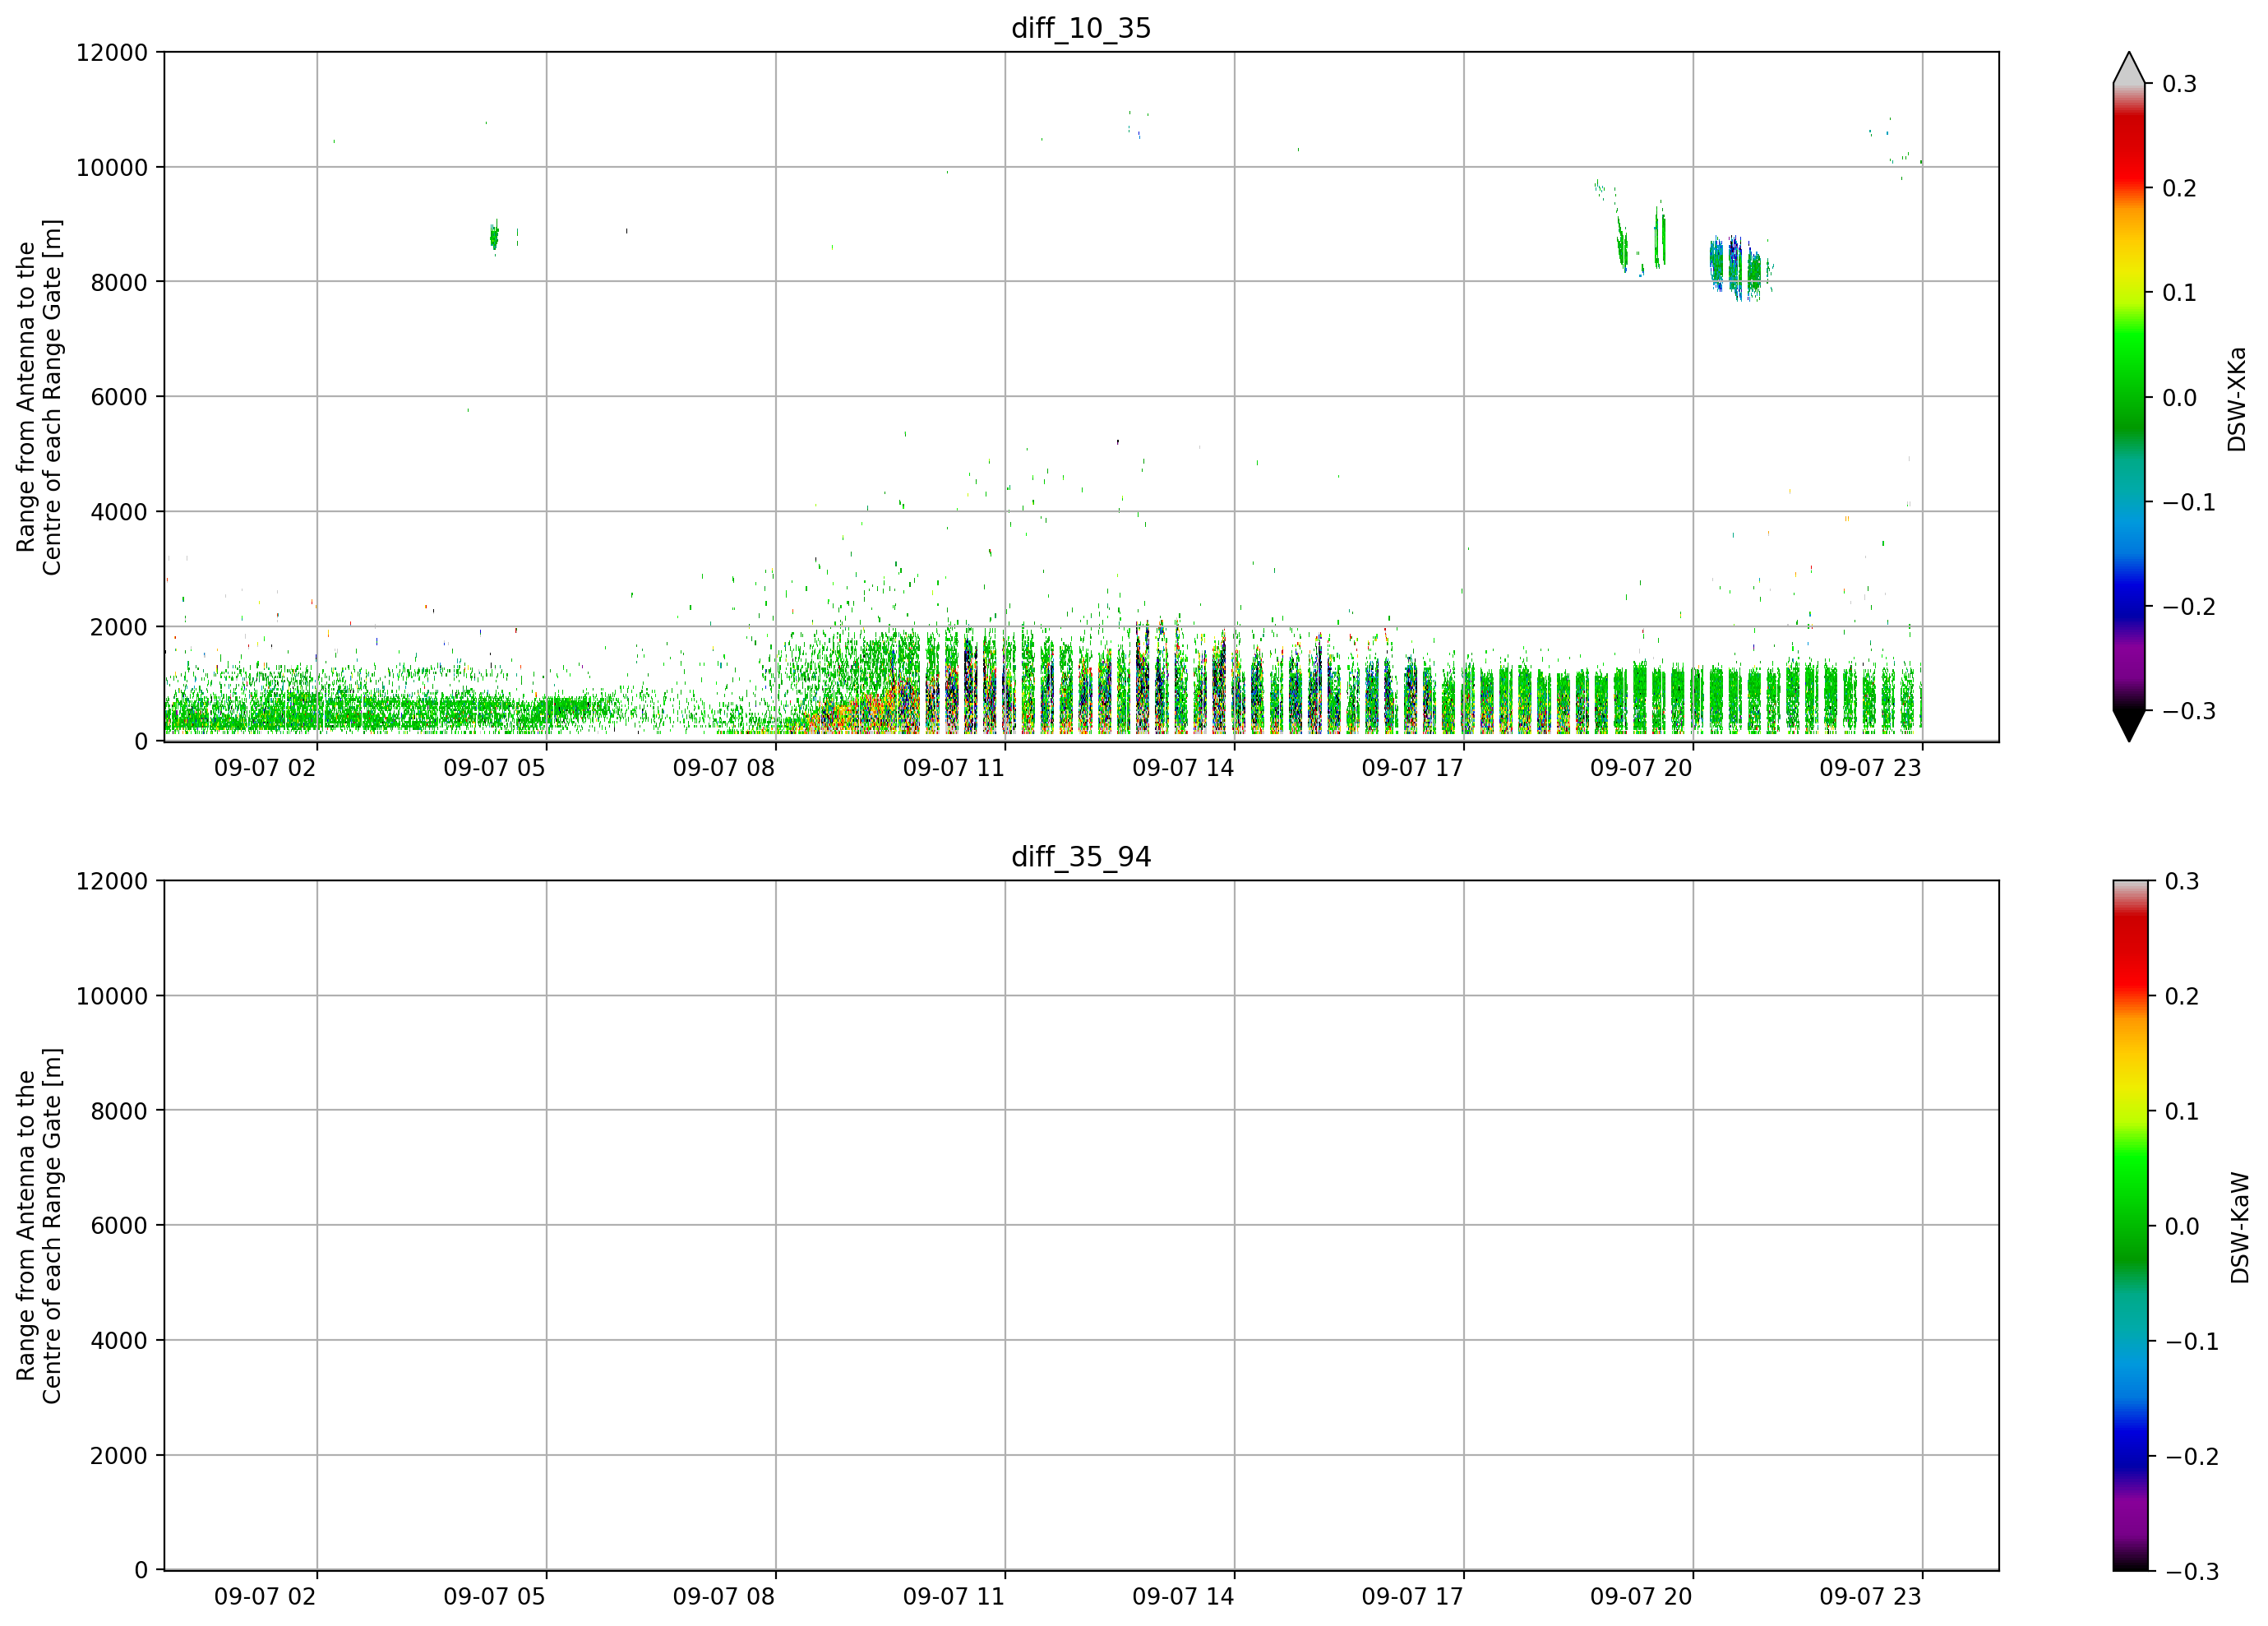Click the 0.3 tick on DSW-KaW colorbar
This screenshot has height=1626, width=2268.
2181,881
